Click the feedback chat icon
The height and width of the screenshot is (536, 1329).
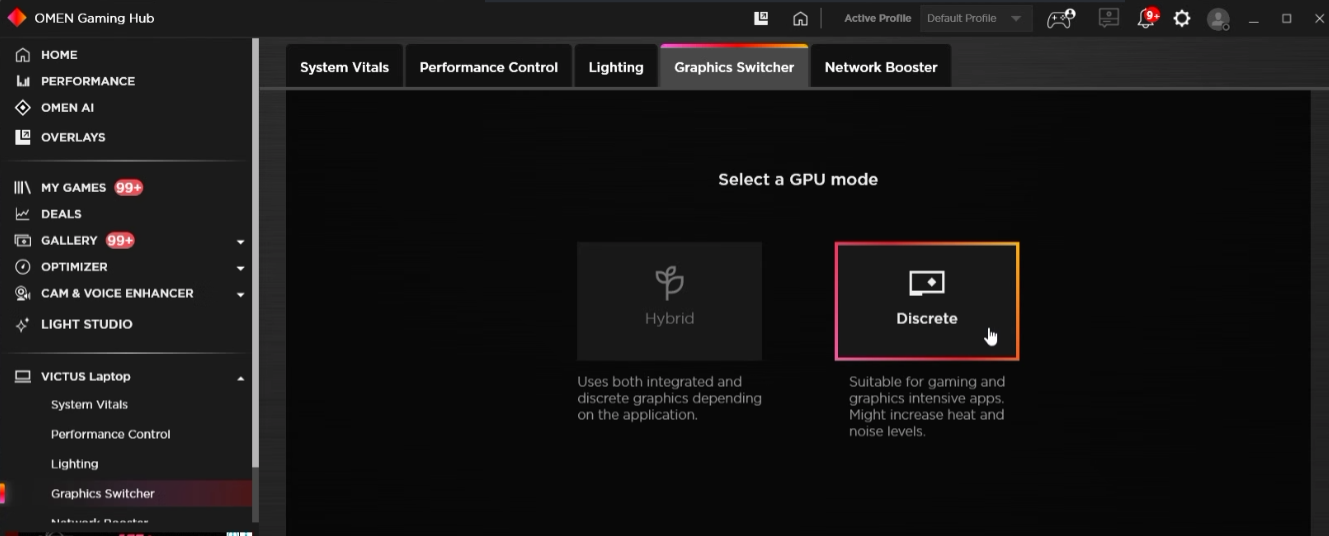click(1108, 18)
